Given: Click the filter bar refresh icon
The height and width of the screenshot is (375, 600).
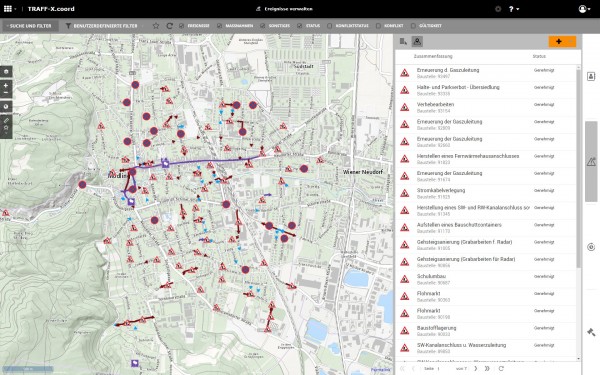Looking at the screenshot, I should coord(170,26).
